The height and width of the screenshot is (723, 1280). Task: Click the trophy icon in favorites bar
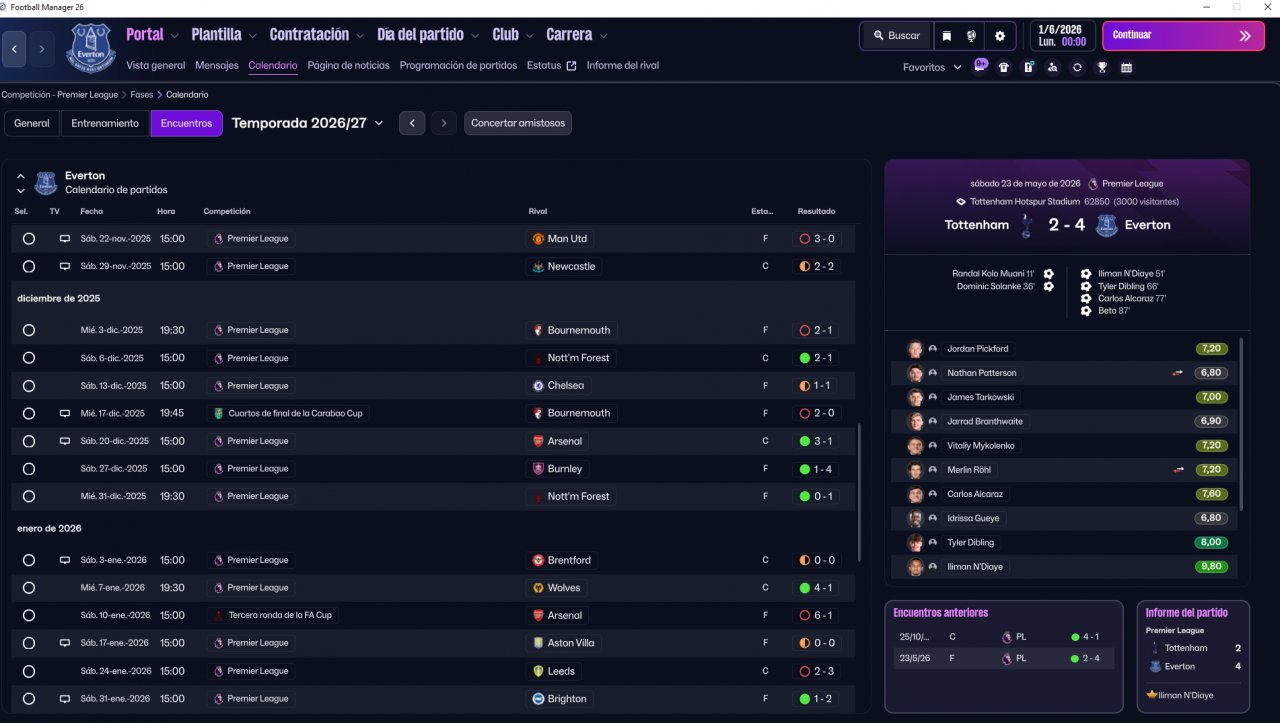(x=1102, y=68)
